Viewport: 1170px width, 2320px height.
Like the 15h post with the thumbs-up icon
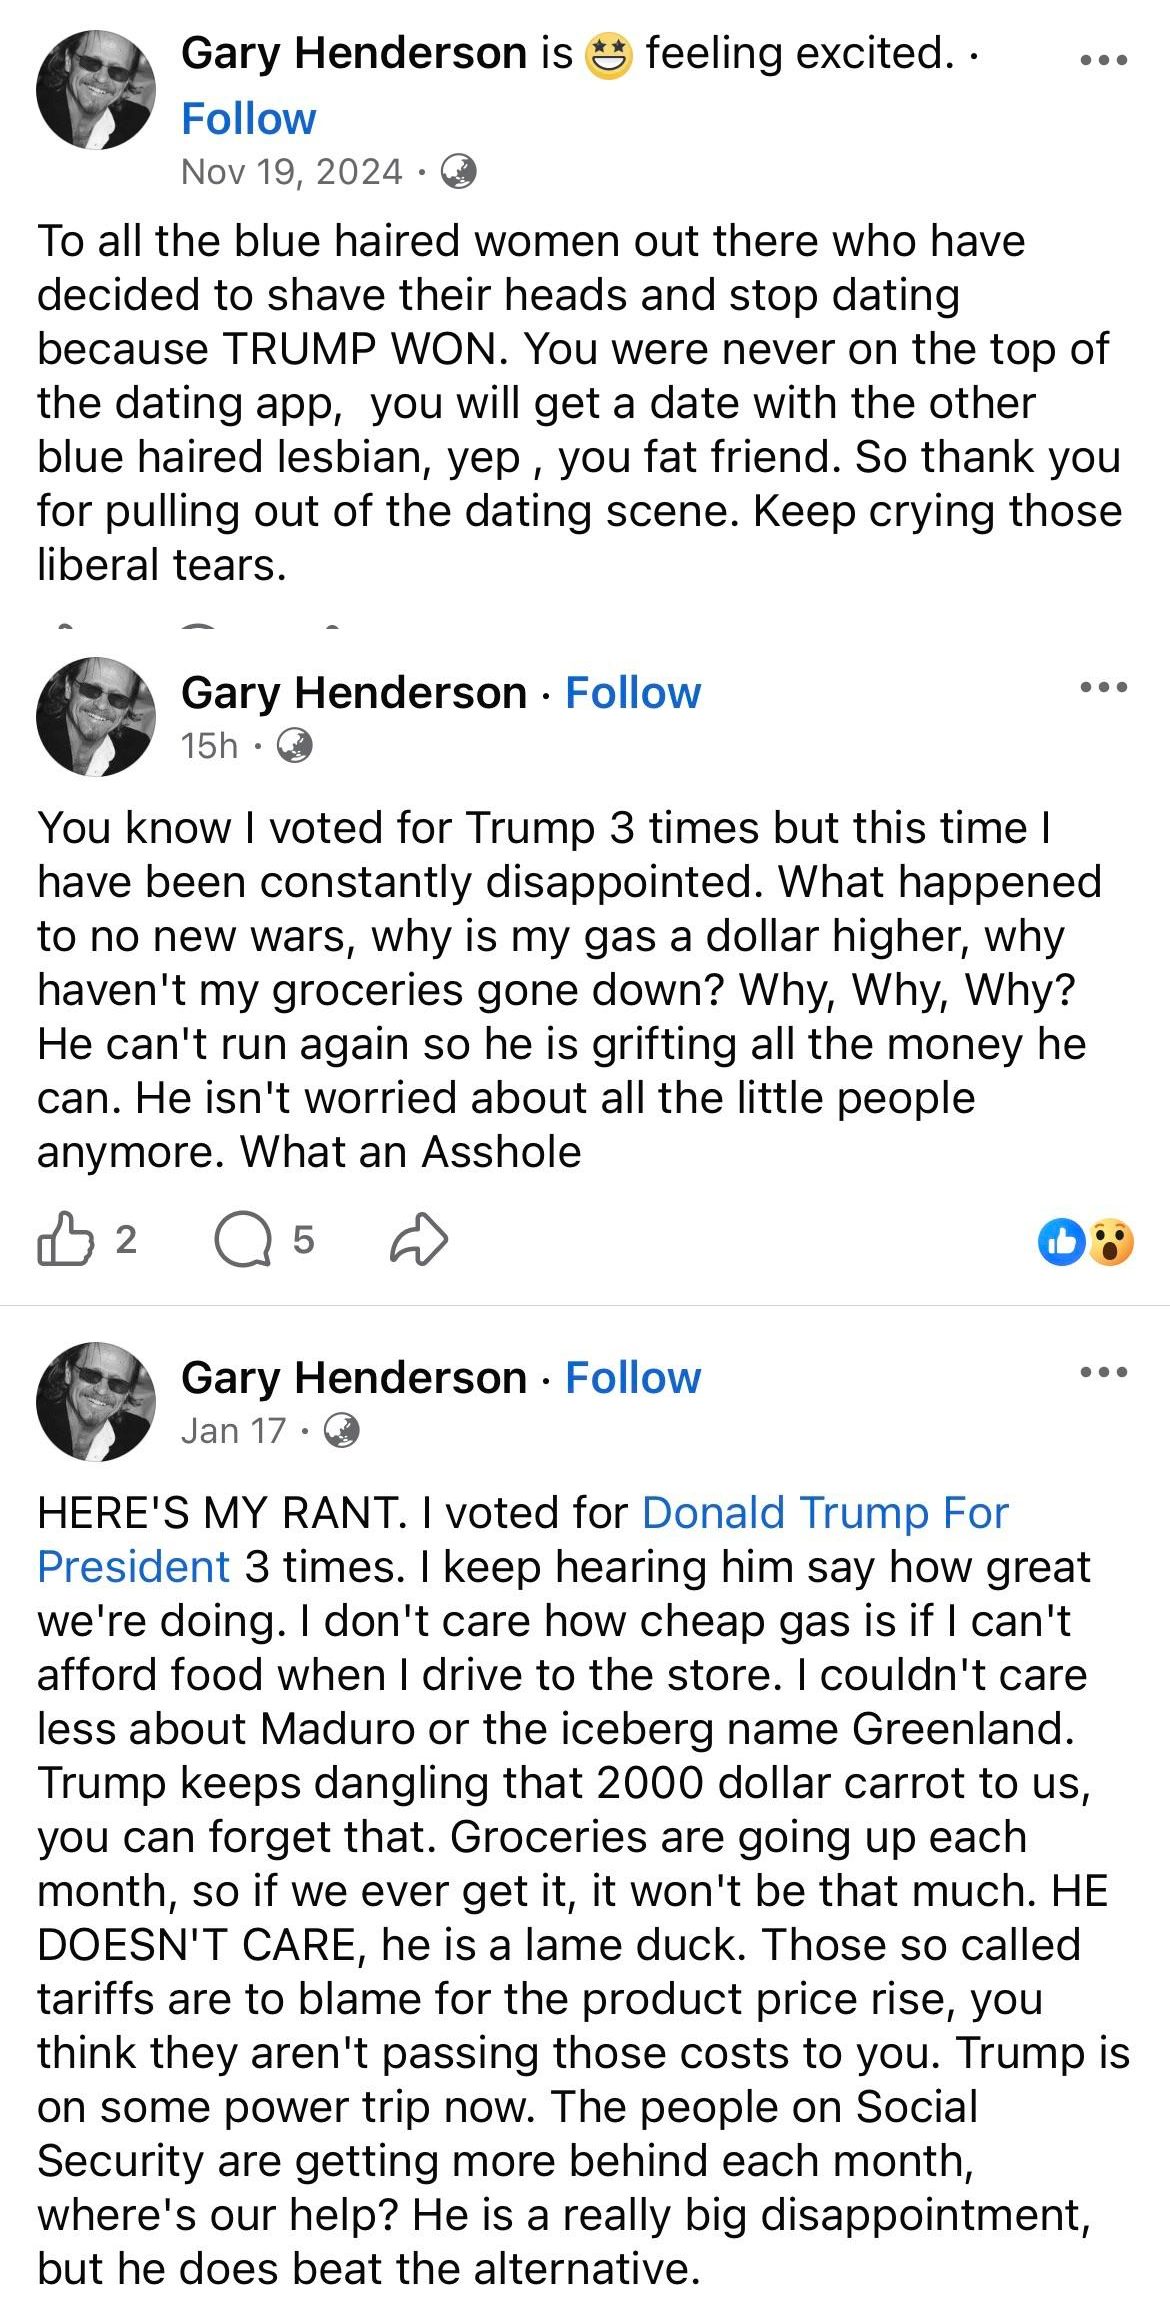click(65, 1239)
